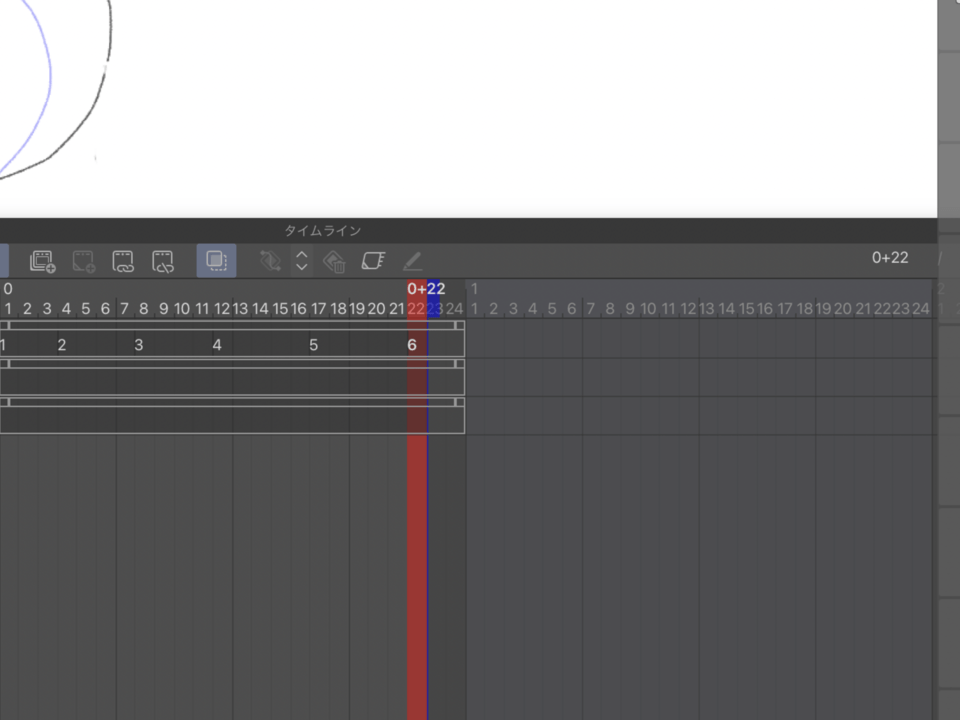Toggle the Enable onion skin button
Screen dimensions: 960x720
coord(216,261)
